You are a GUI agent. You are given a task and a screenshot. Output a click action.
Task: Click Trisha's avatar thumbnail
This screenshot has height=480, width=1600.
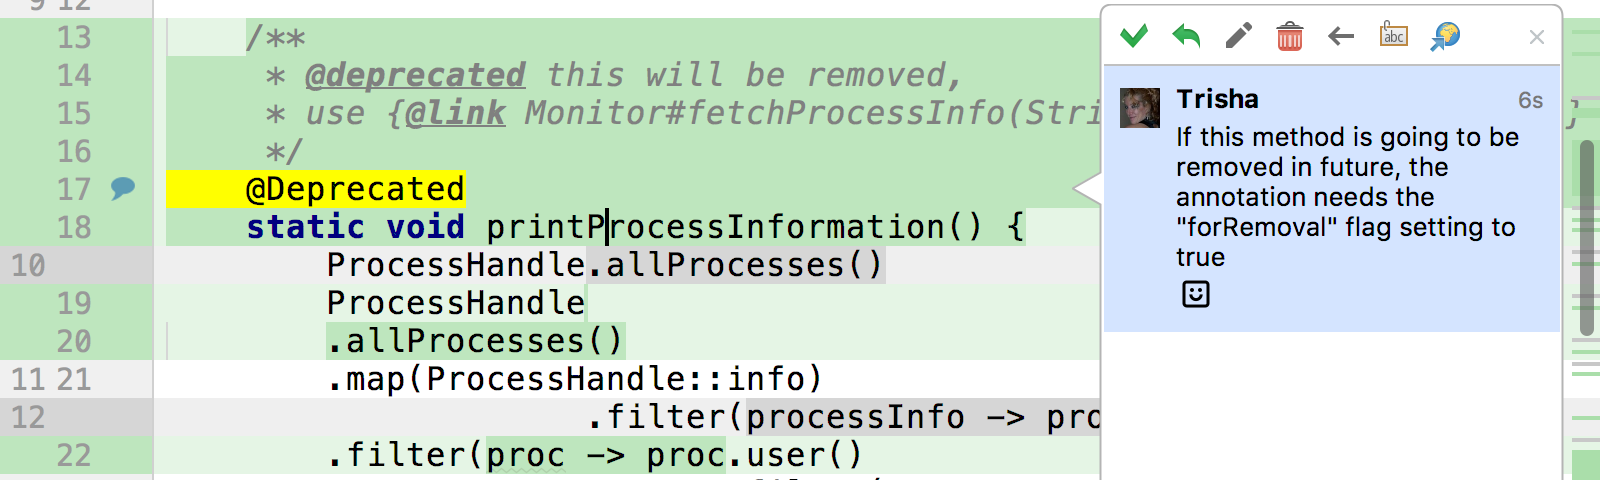(1140, 107)
